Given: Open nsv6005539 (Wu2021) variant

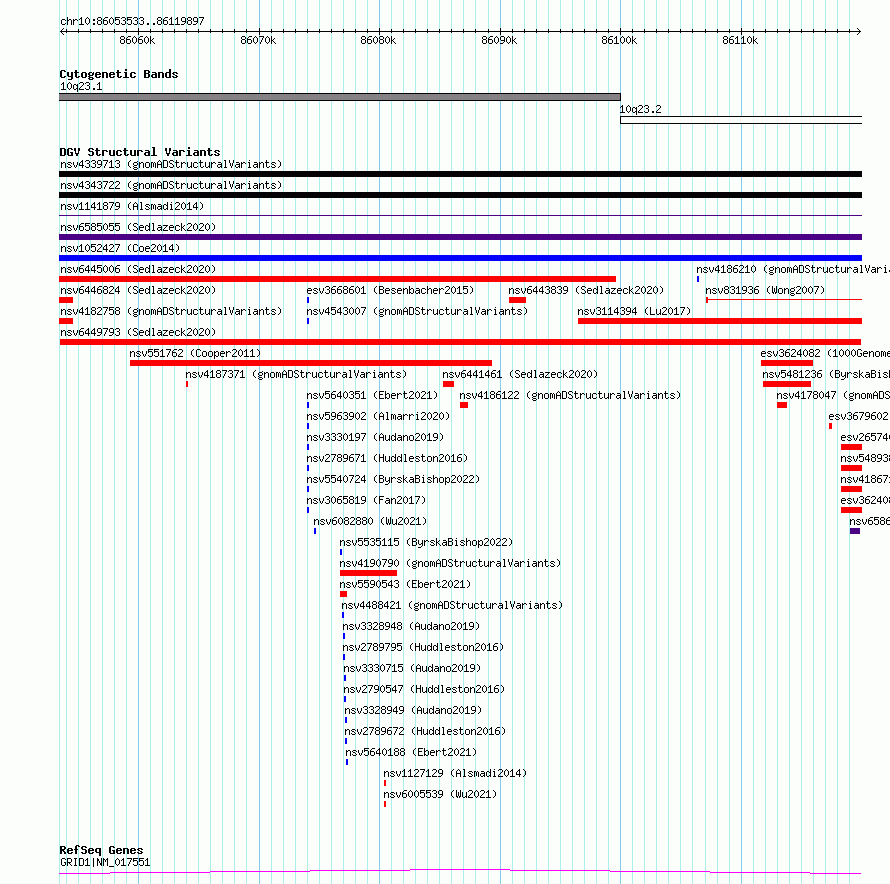Looking at the screenshot, I should [x=440, y=794].
